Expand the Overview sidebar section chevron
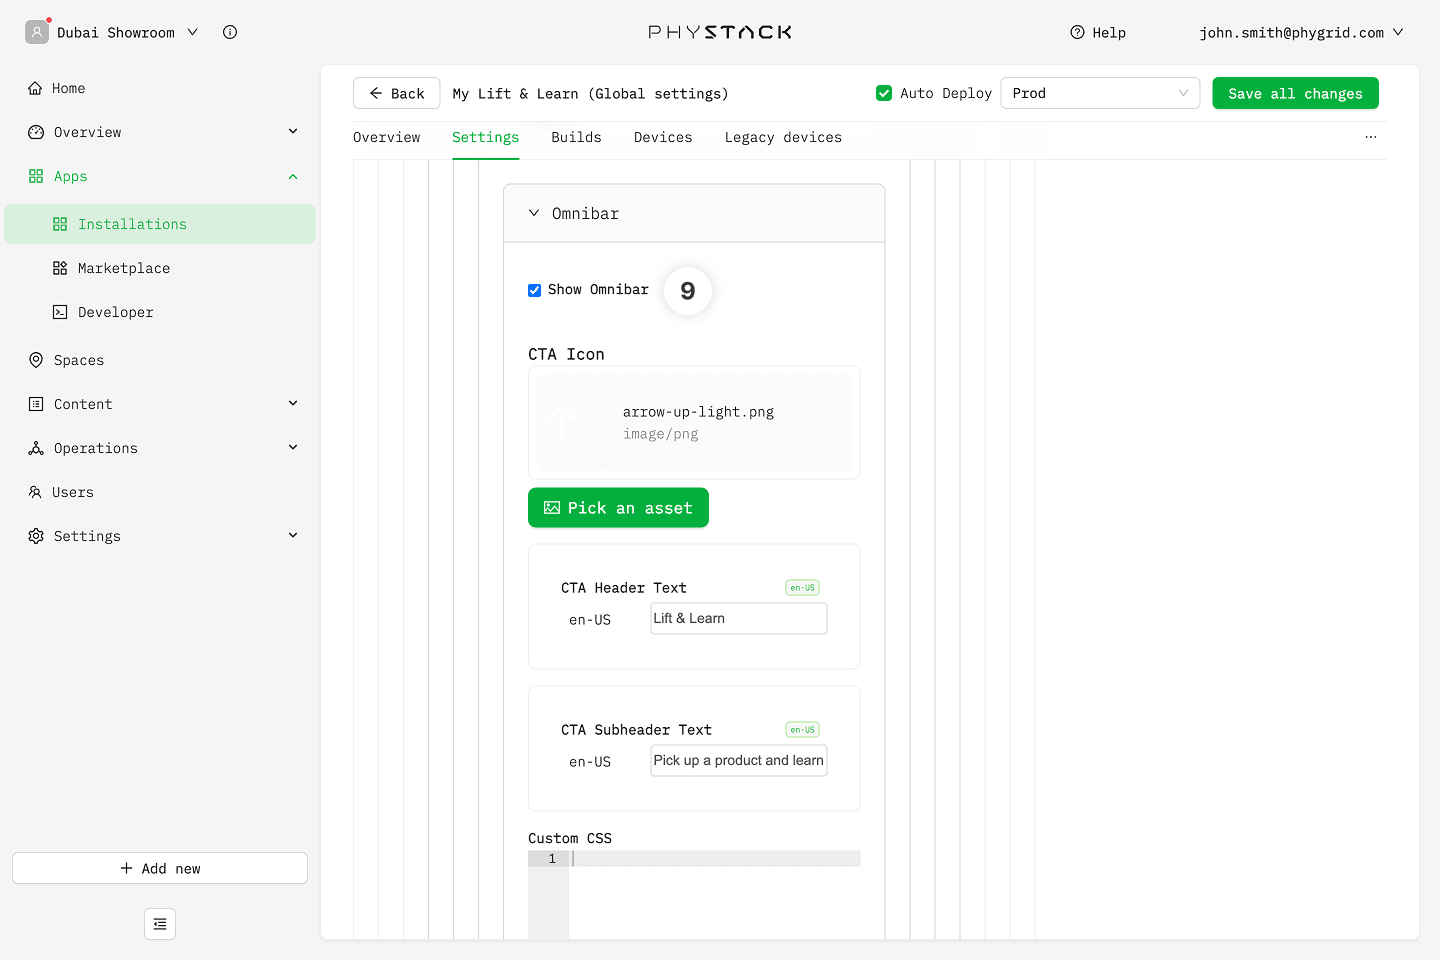 pyautogui.click(x=293, y=131)
